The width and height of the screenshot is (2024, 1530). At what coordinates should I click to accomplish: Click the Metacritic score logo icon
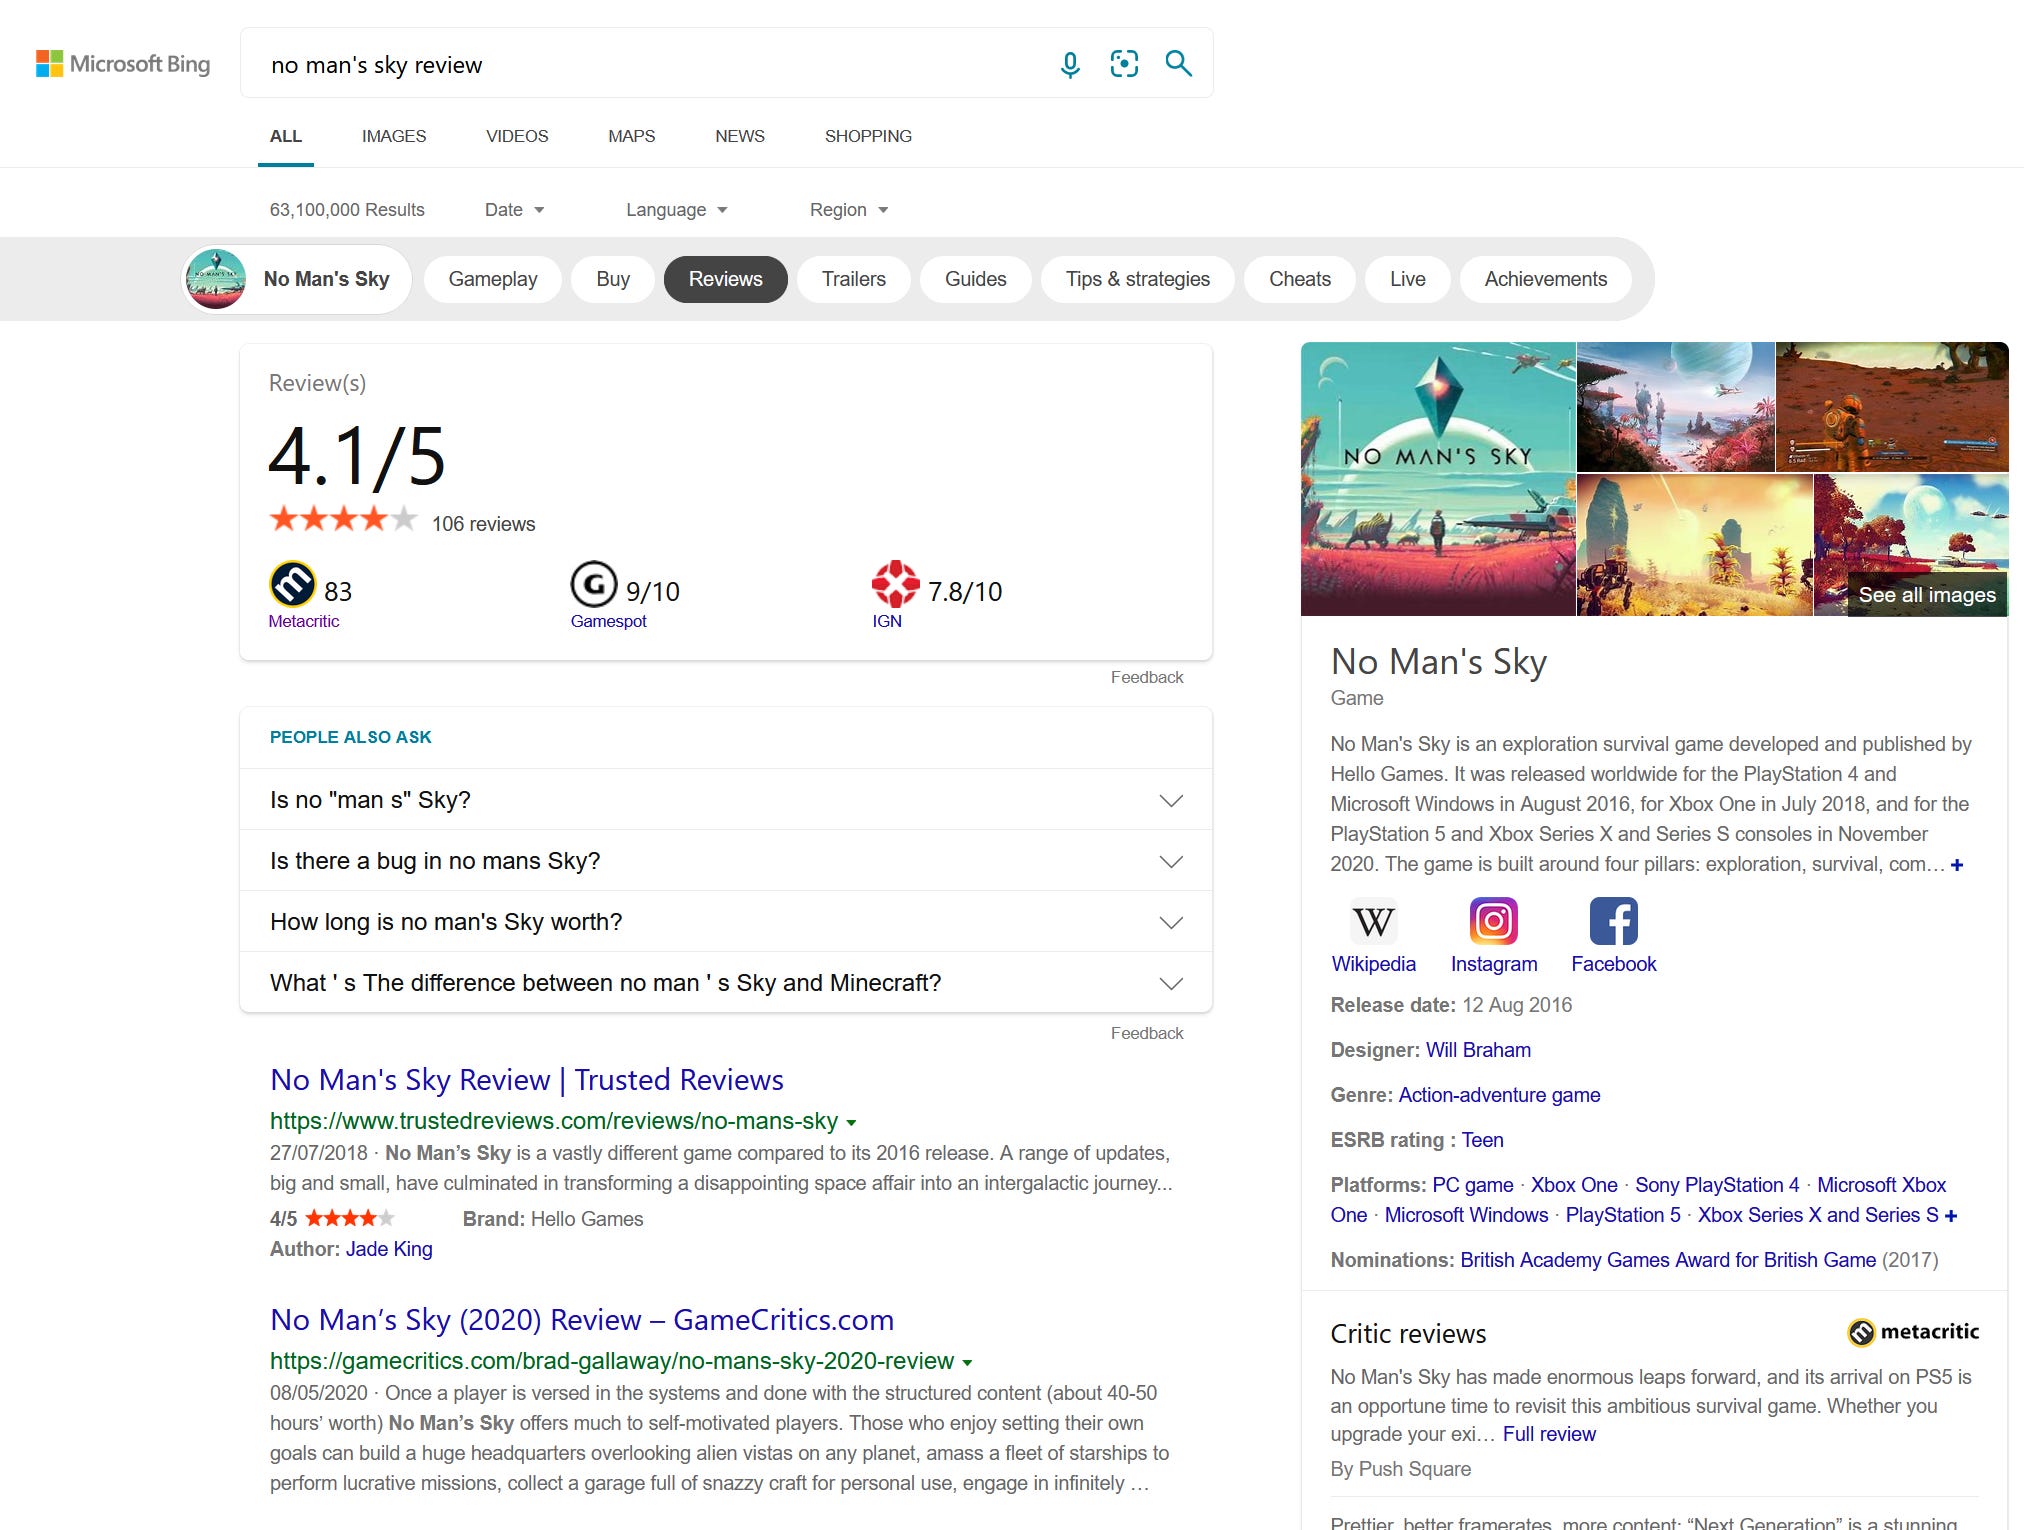click(293, 585)
